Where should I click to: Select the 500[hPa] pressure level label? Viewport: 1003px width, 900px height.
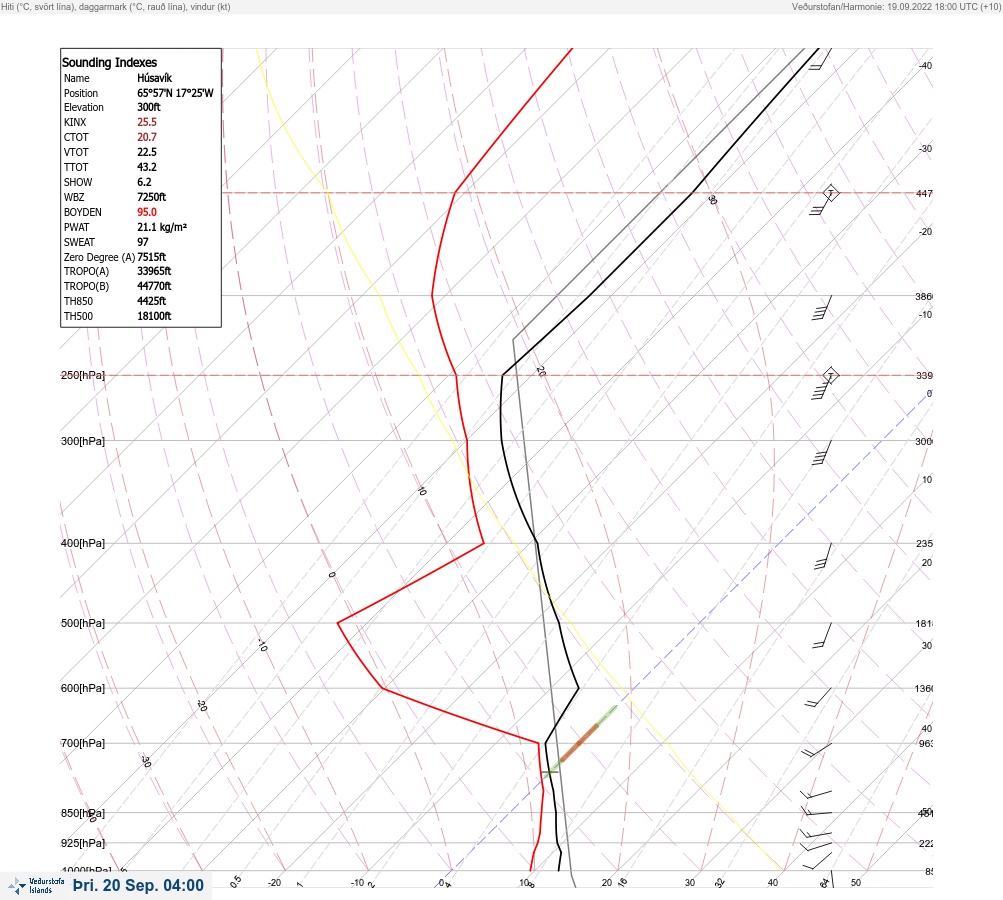point(83,623)
